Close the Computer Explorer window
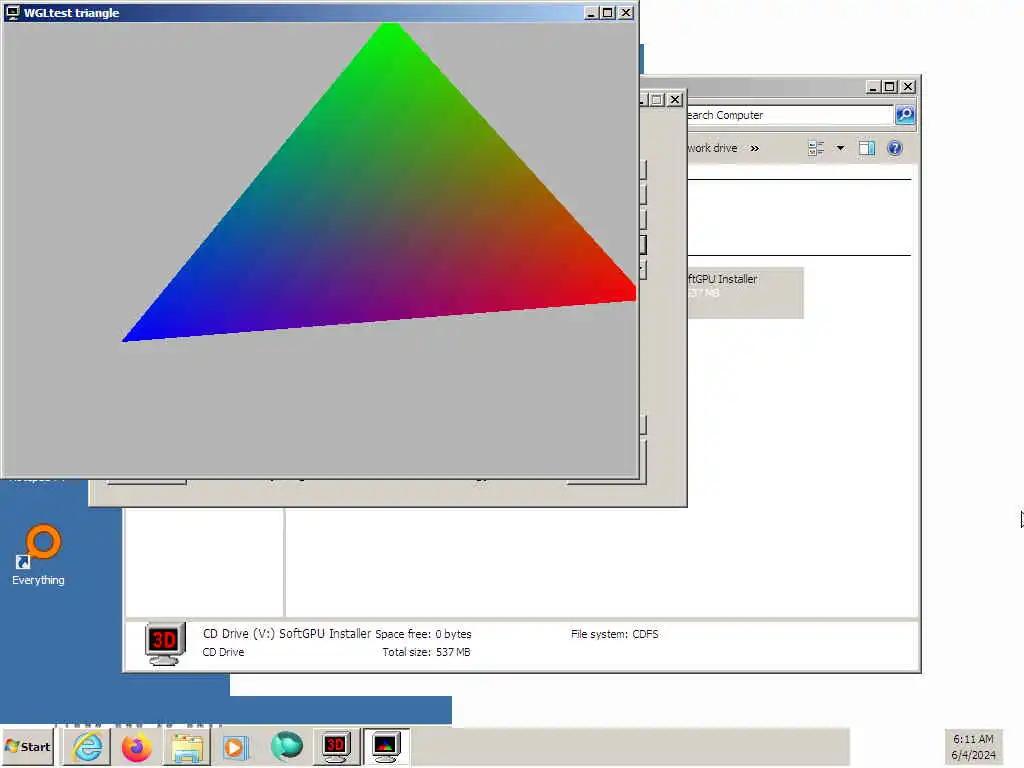Viewport: 1024px width, 768px height. (908, 87)
